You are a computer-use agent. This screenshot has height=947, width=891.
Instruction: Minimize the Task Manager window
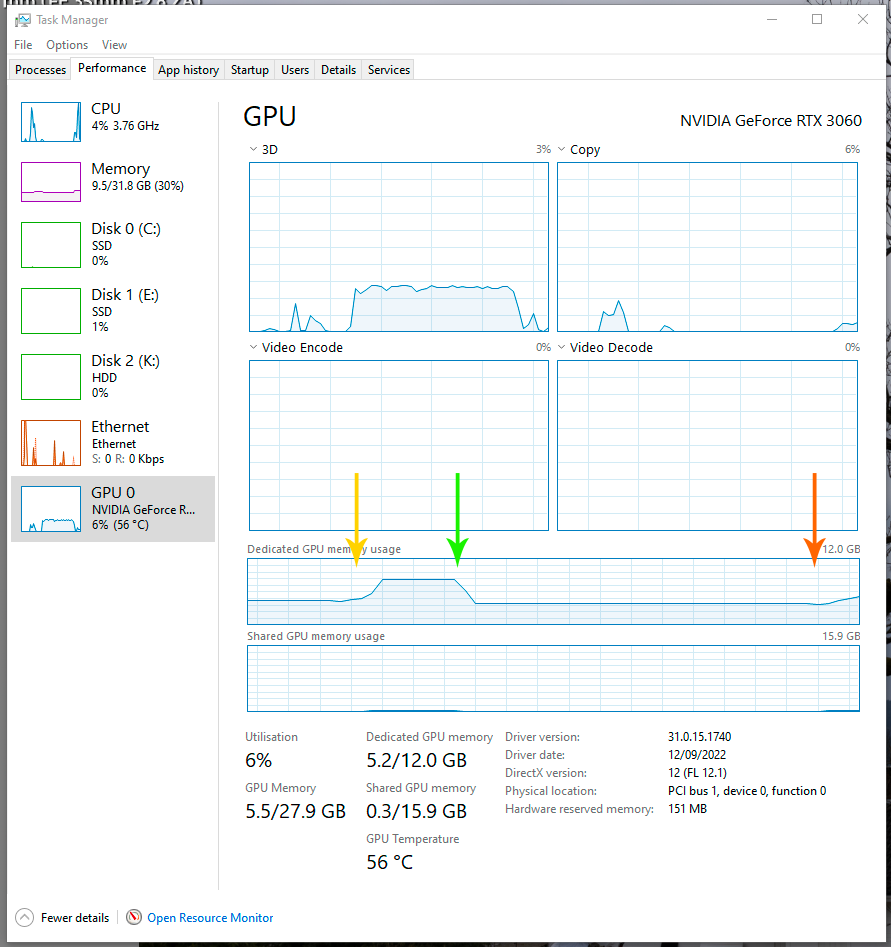pos(771,19)
